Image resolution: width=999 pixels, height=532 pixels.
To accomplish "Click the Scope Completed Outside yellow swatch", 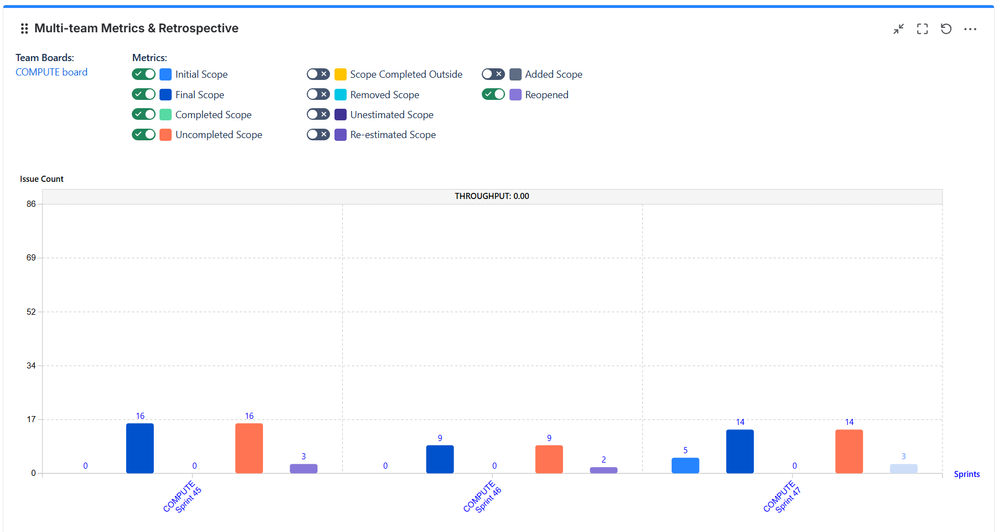I will point(340,75).
